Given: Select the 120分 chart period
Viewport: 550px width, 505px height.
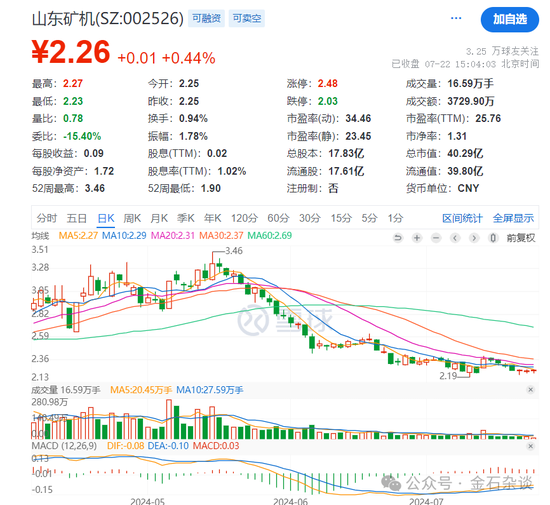Looking at the screenshot, I should 244,218.
